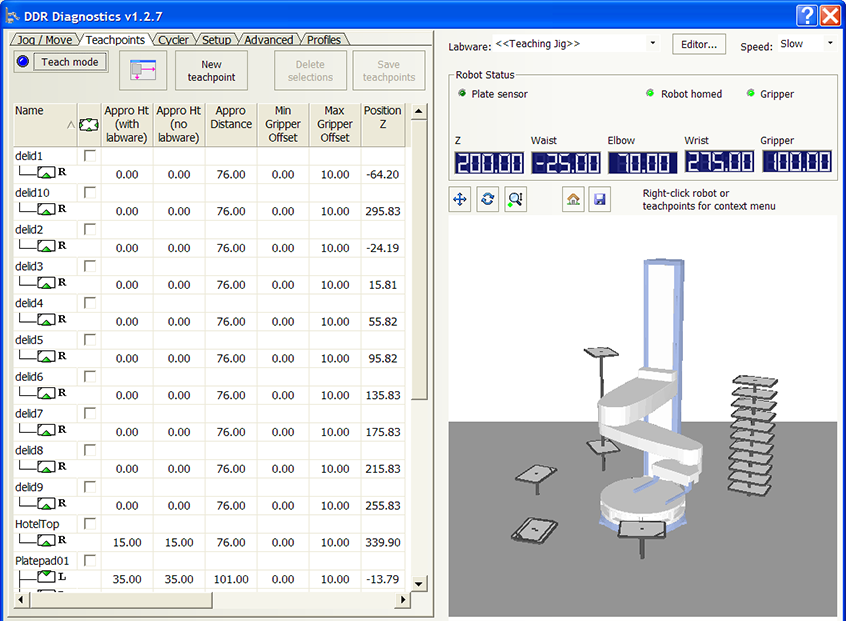Enable the Platepad01 checkbox

pyautogui.click(x=91, y=561)
